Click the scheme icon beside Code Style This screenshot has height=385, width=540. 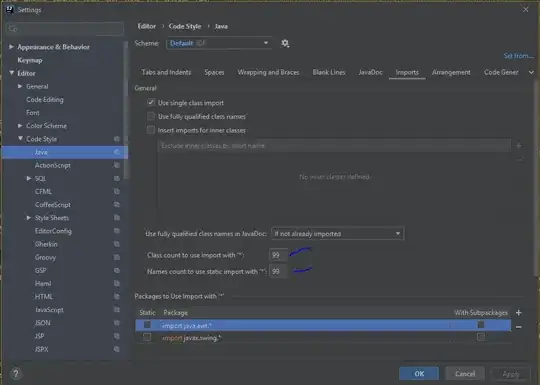117,139
